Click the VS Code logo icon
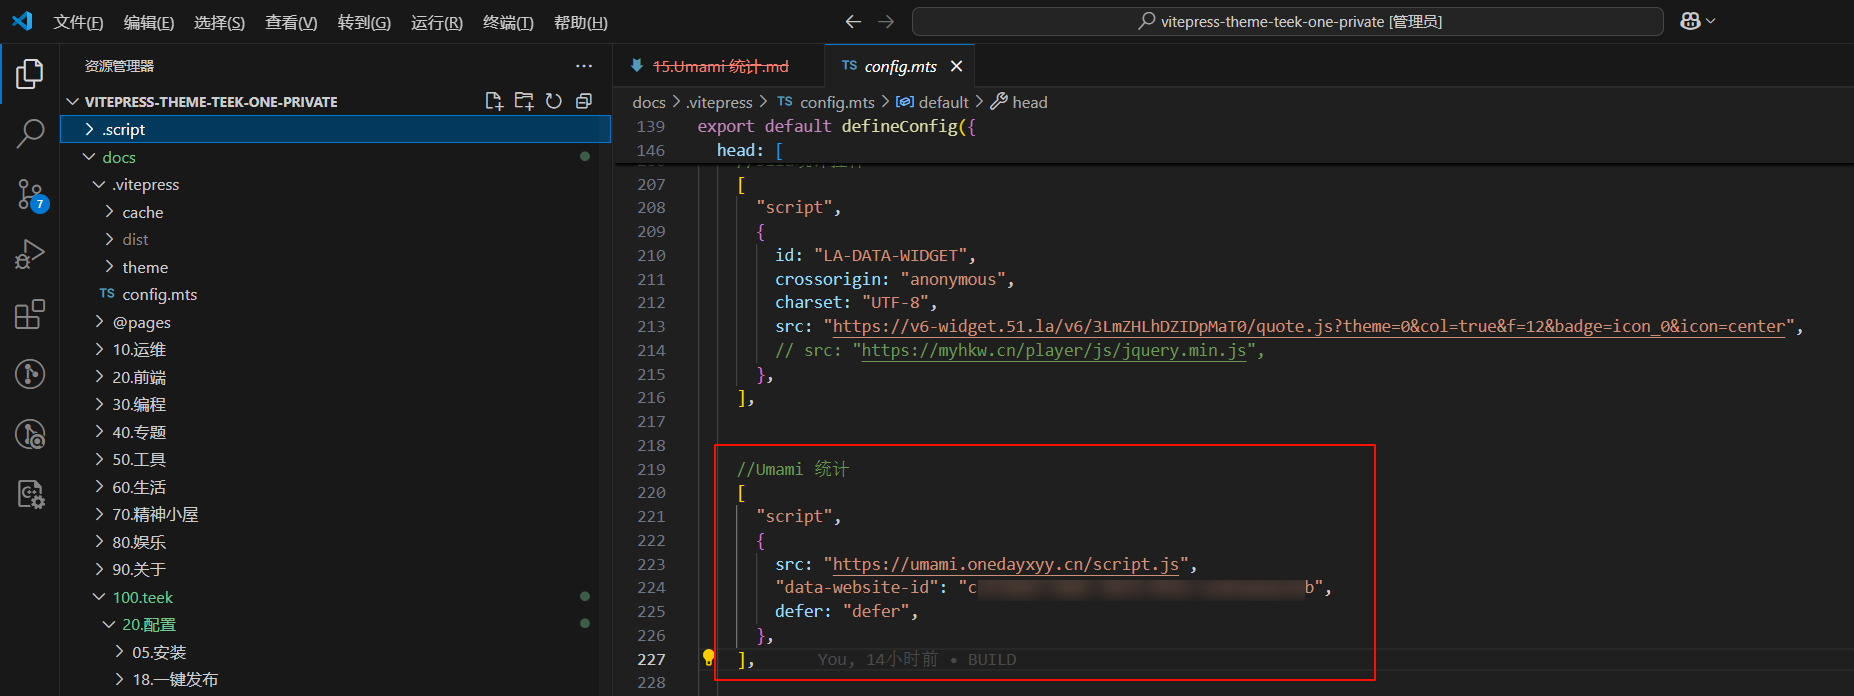 click(22, 21)
